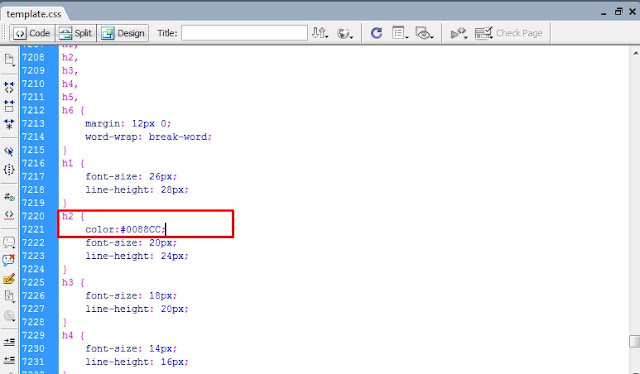640x374 pixels.
Task: Click the Wrap Tag pencil icon
Action: coord(9,279)
